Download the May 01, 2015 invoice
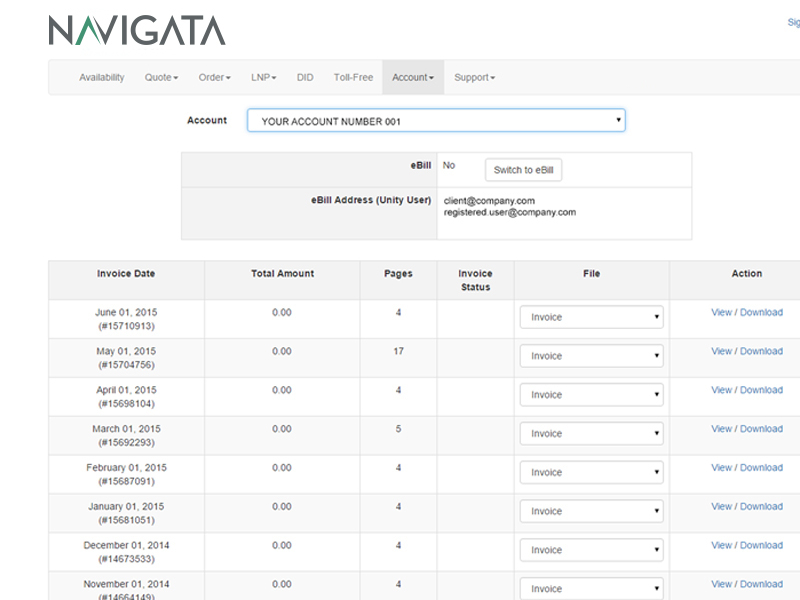Viewport: 800px width, 600px height. (761, 351)
